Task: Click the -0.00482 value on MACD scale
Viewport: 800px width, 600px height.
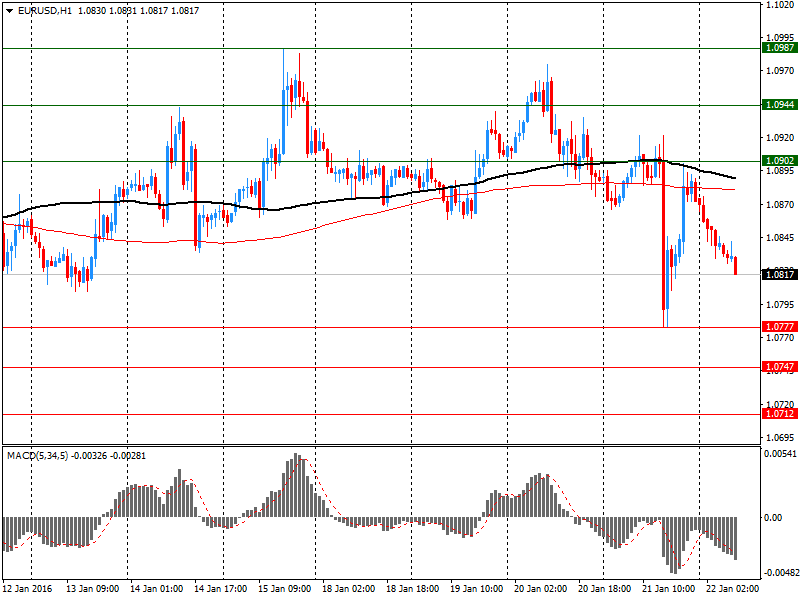Action: click(781, 573)
